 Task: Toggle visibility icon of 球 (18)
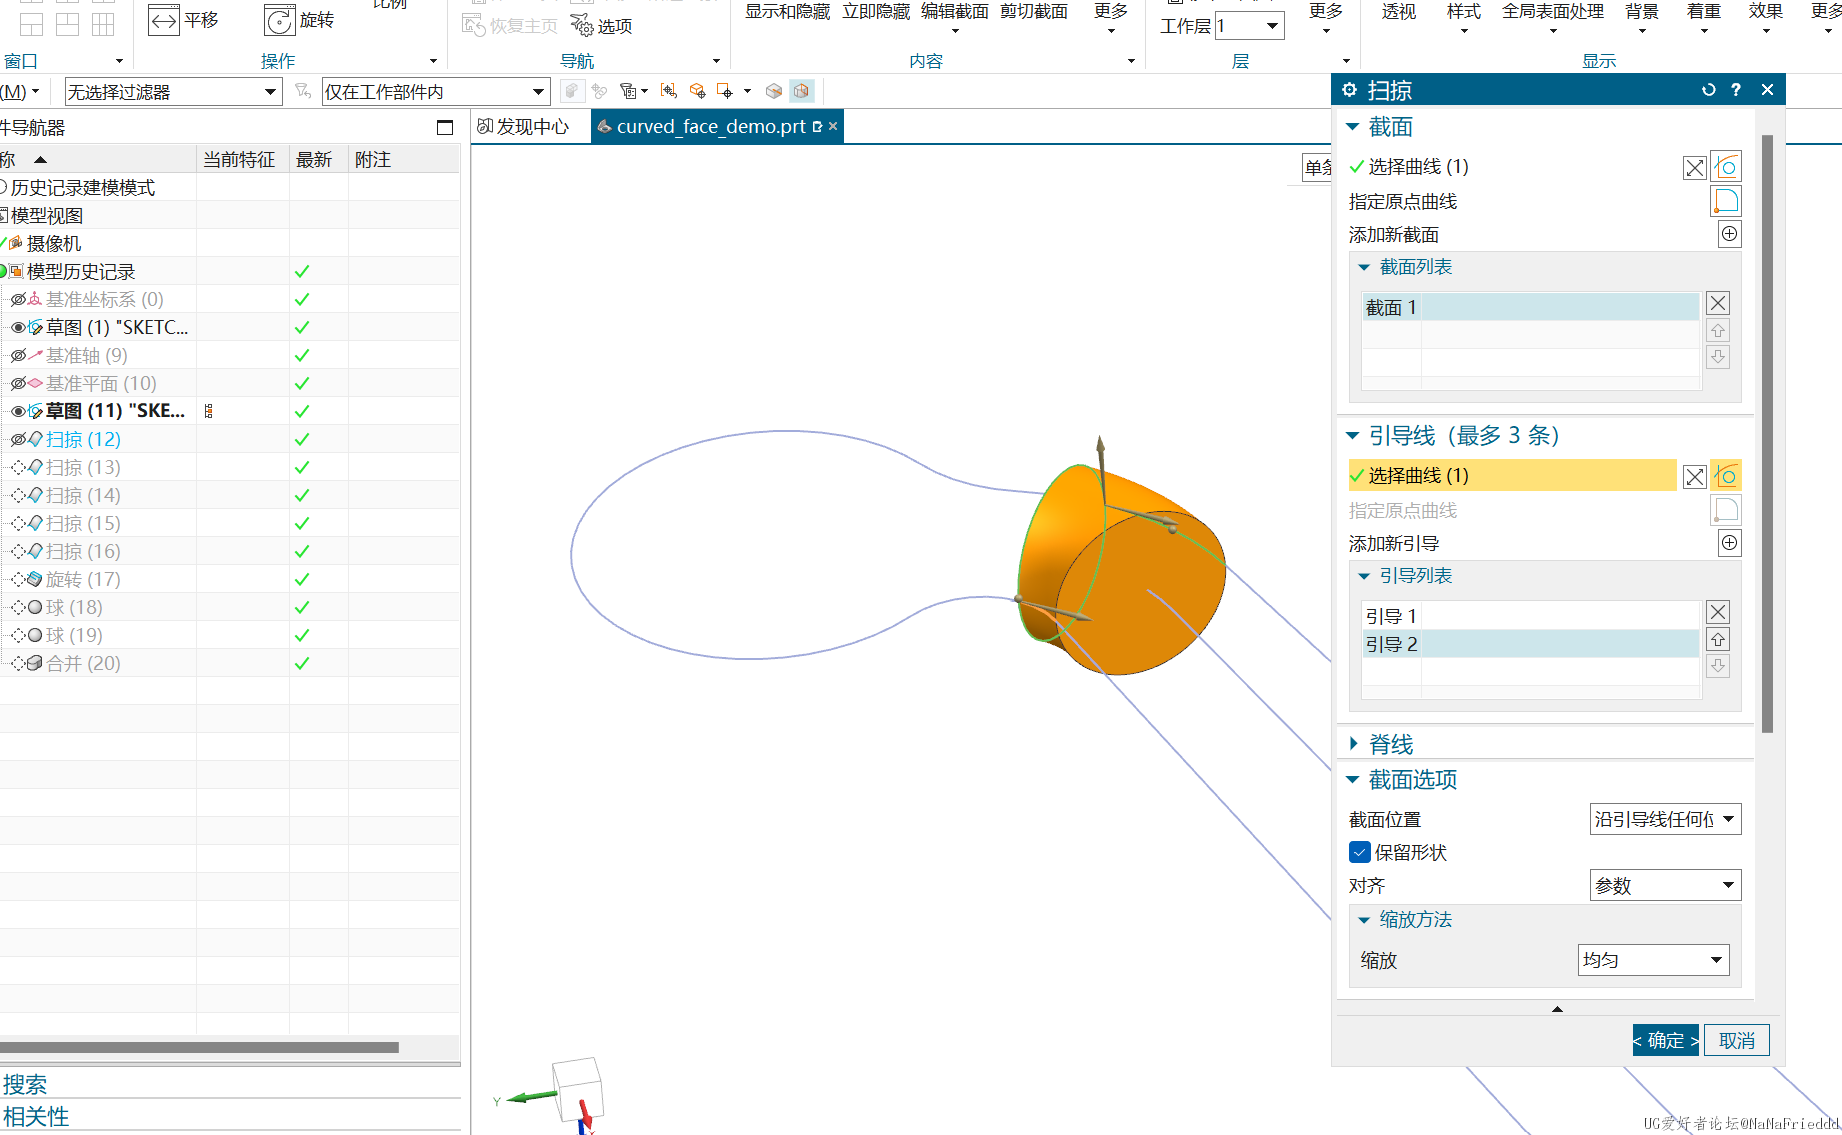[x=18, y=607]
